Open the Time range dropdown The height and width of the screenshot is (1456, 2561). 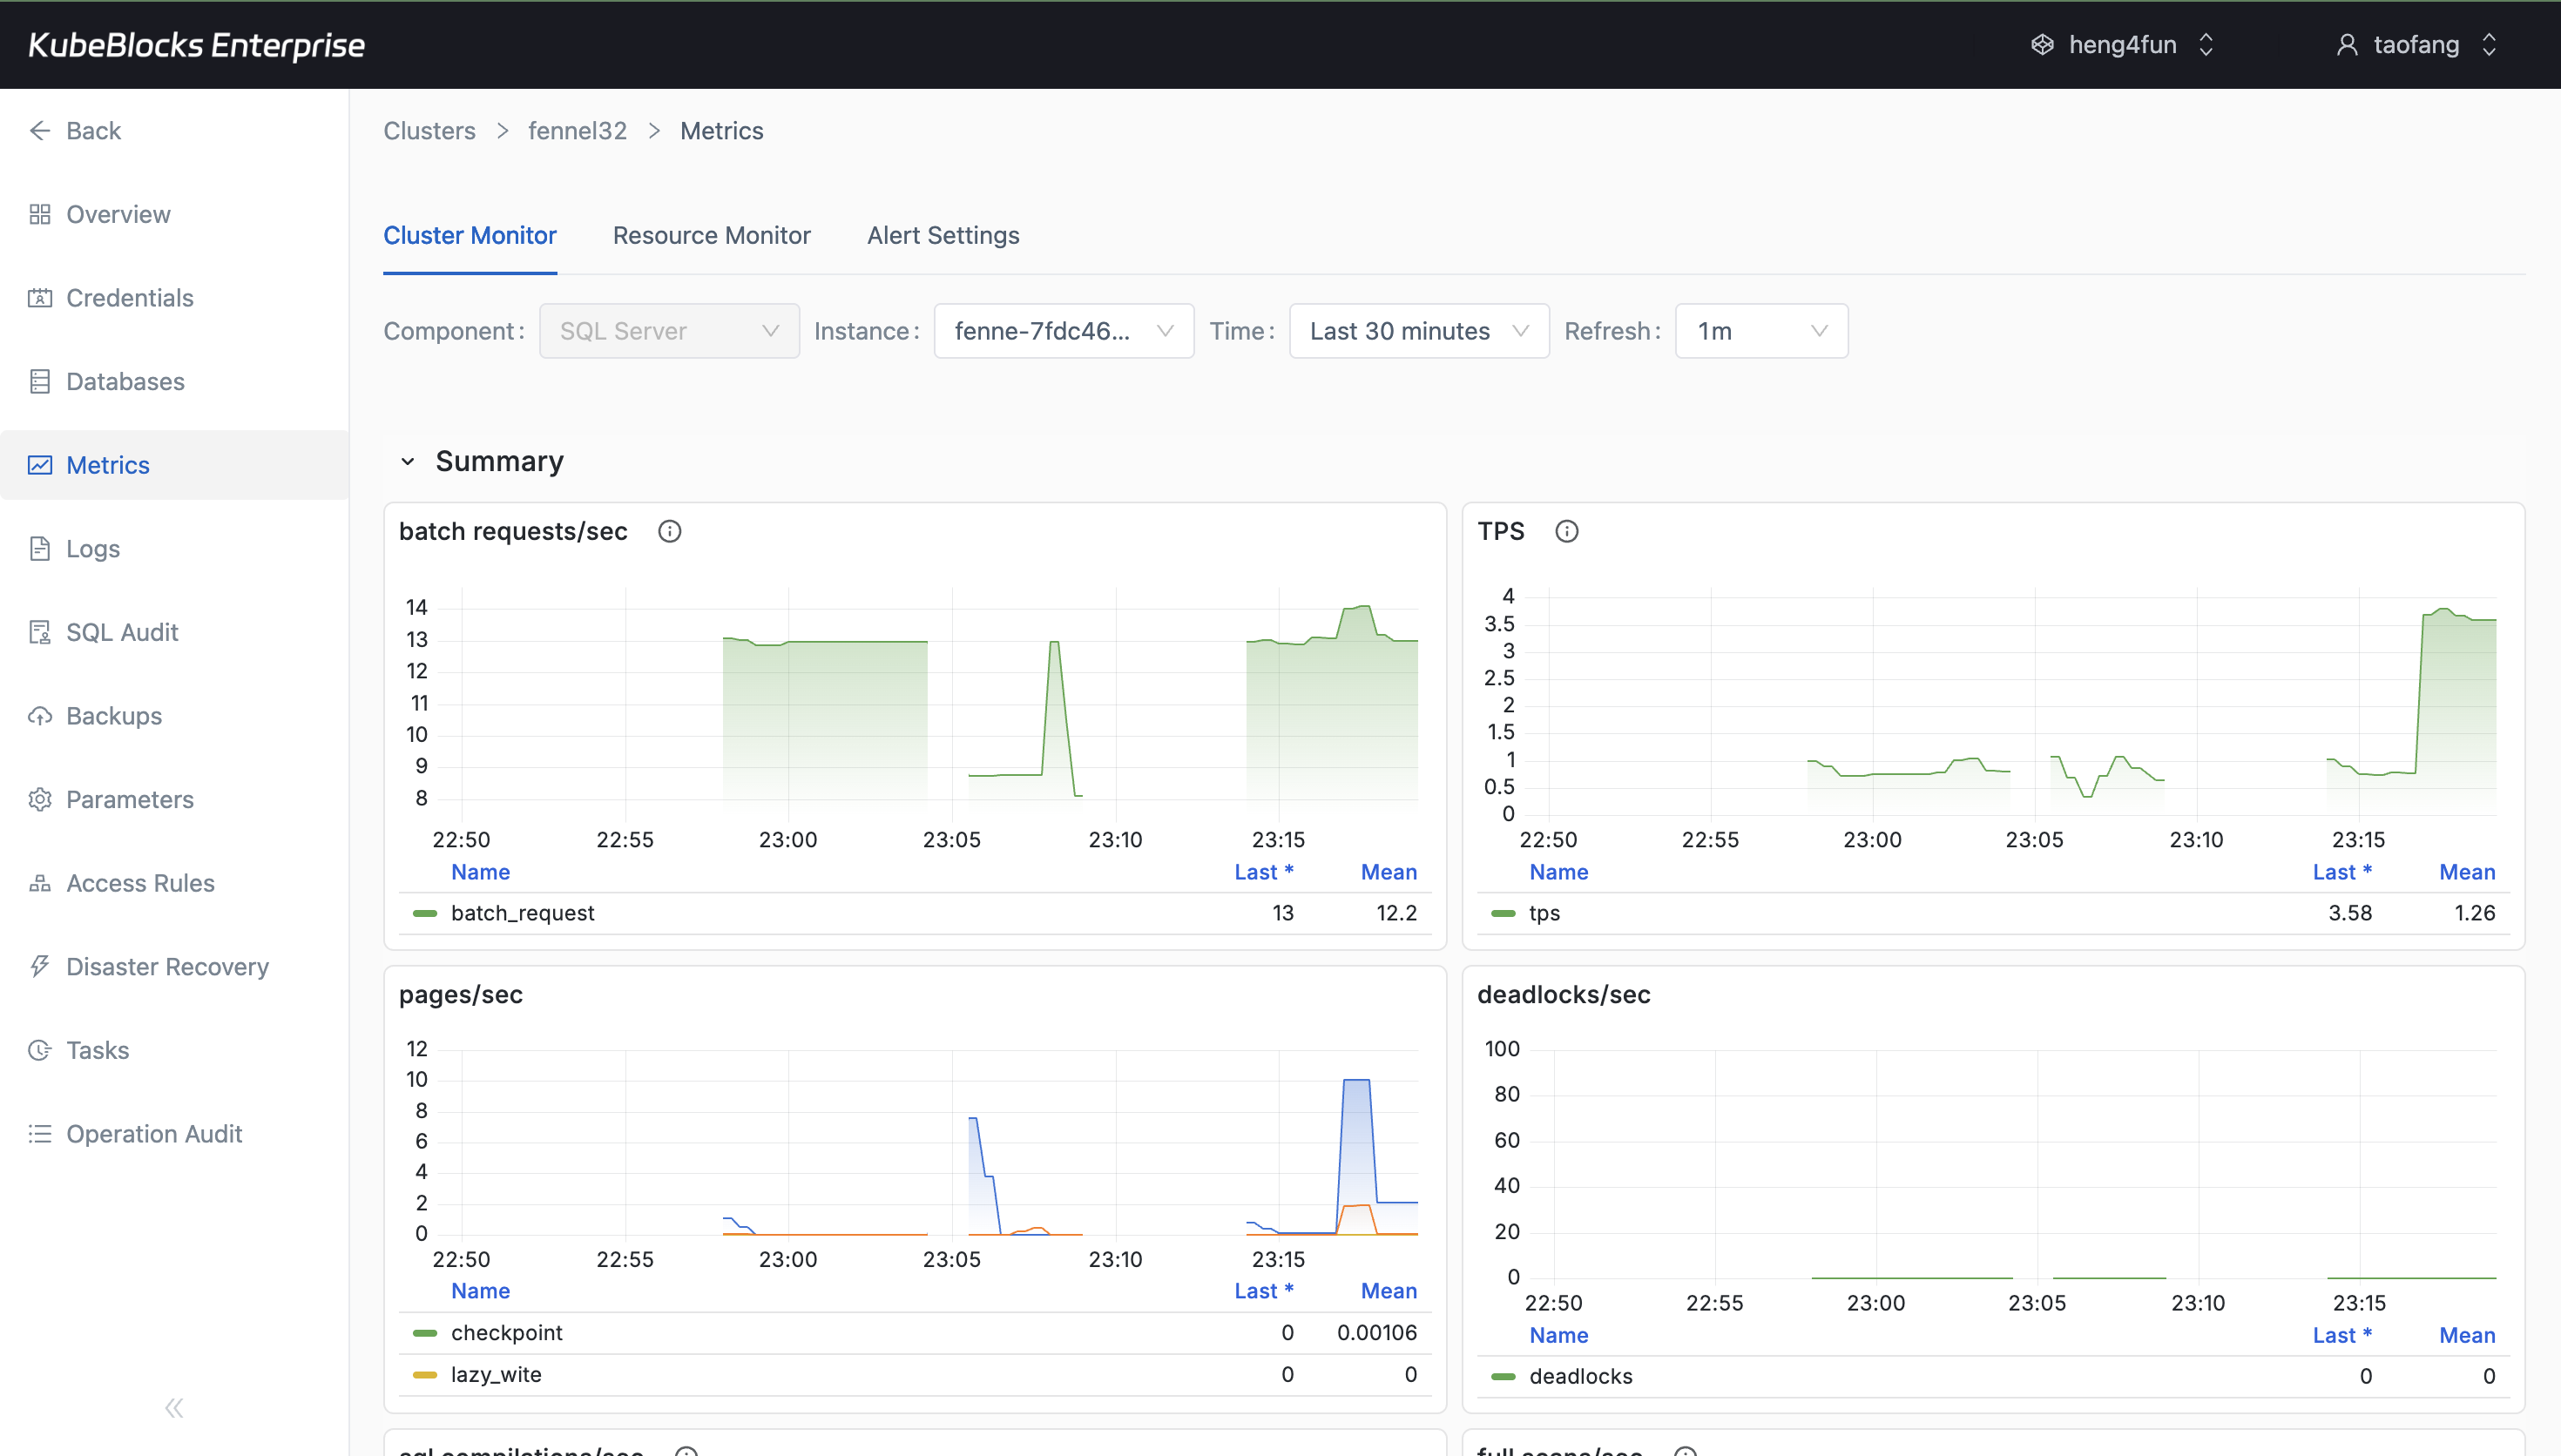1419,331
